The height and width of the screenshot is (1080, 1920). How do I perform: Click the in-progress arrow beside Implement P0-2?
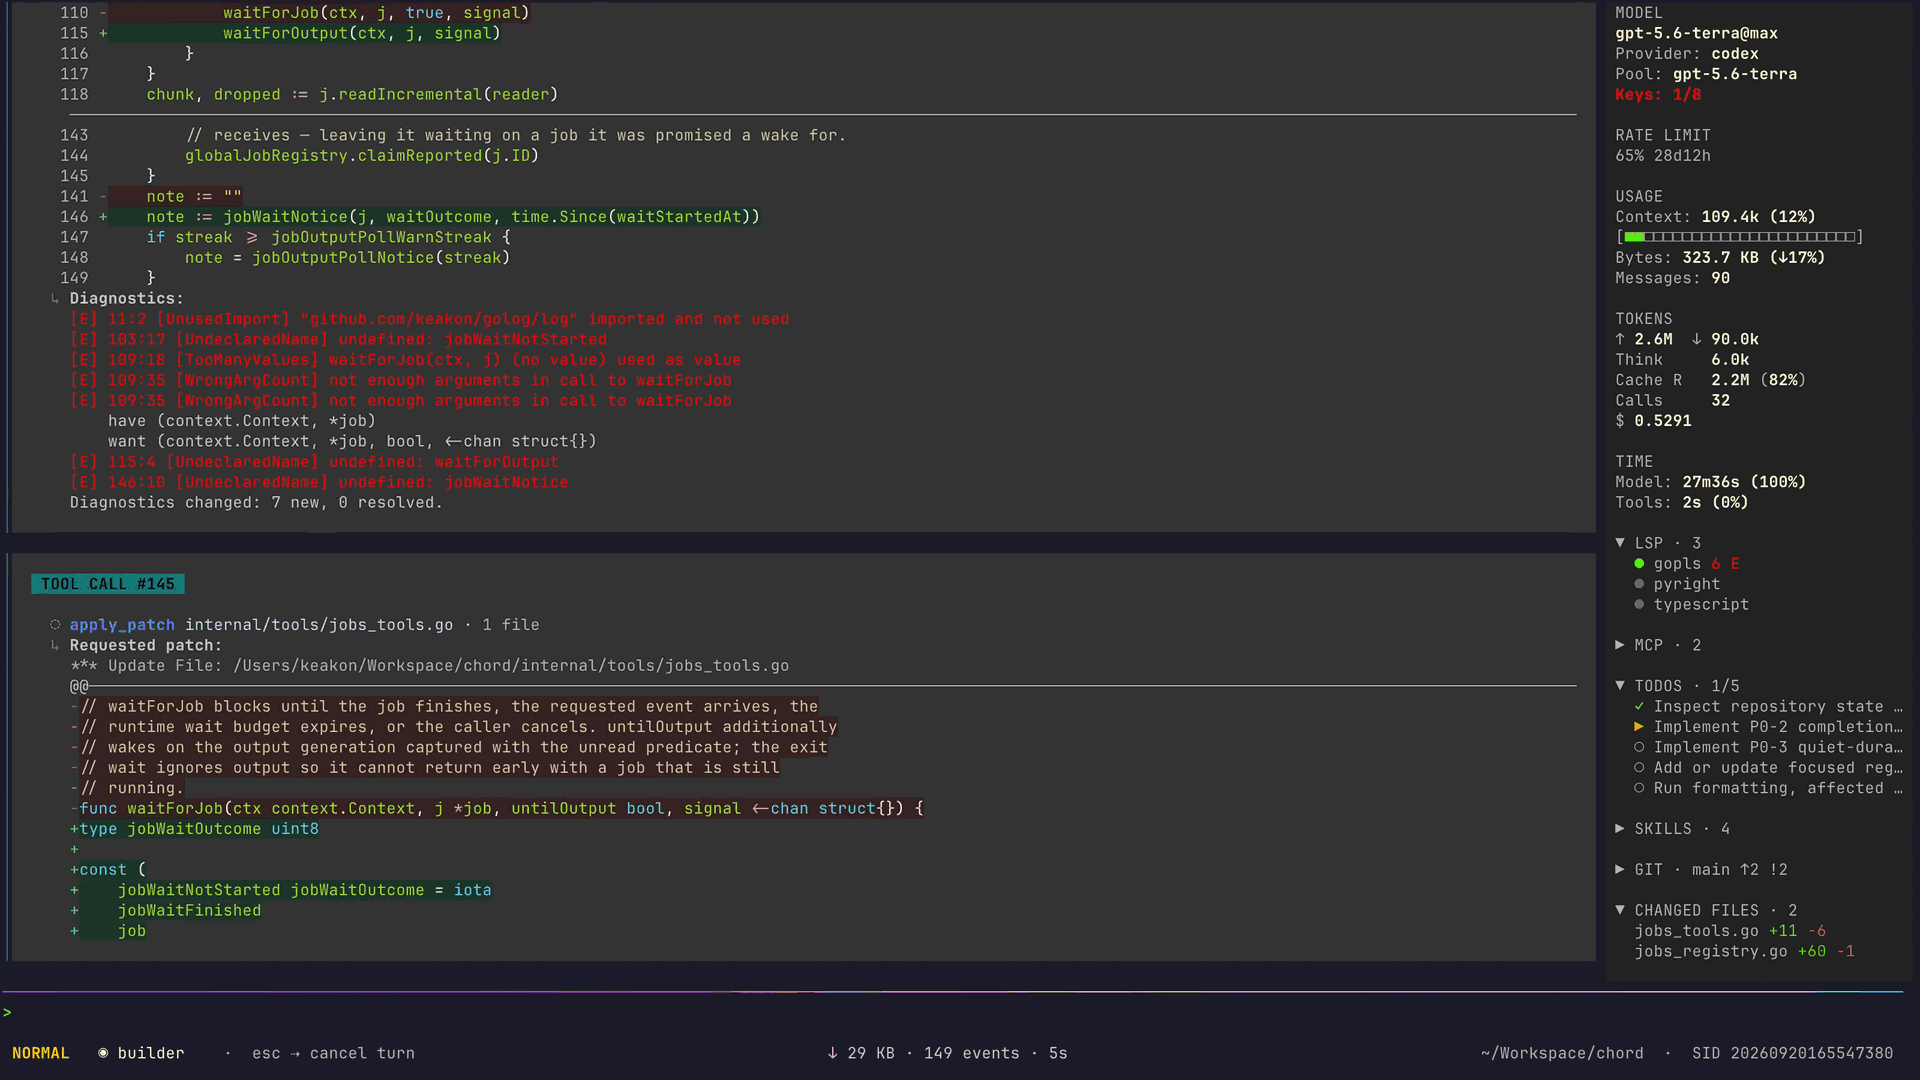(1639, 727)
